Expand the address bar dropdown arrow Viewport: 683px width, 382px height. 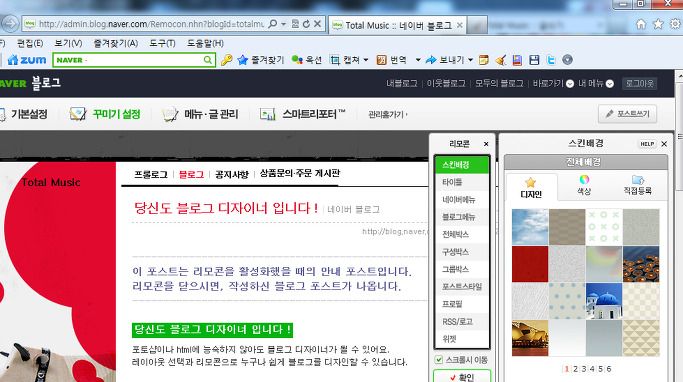point(284,24)
